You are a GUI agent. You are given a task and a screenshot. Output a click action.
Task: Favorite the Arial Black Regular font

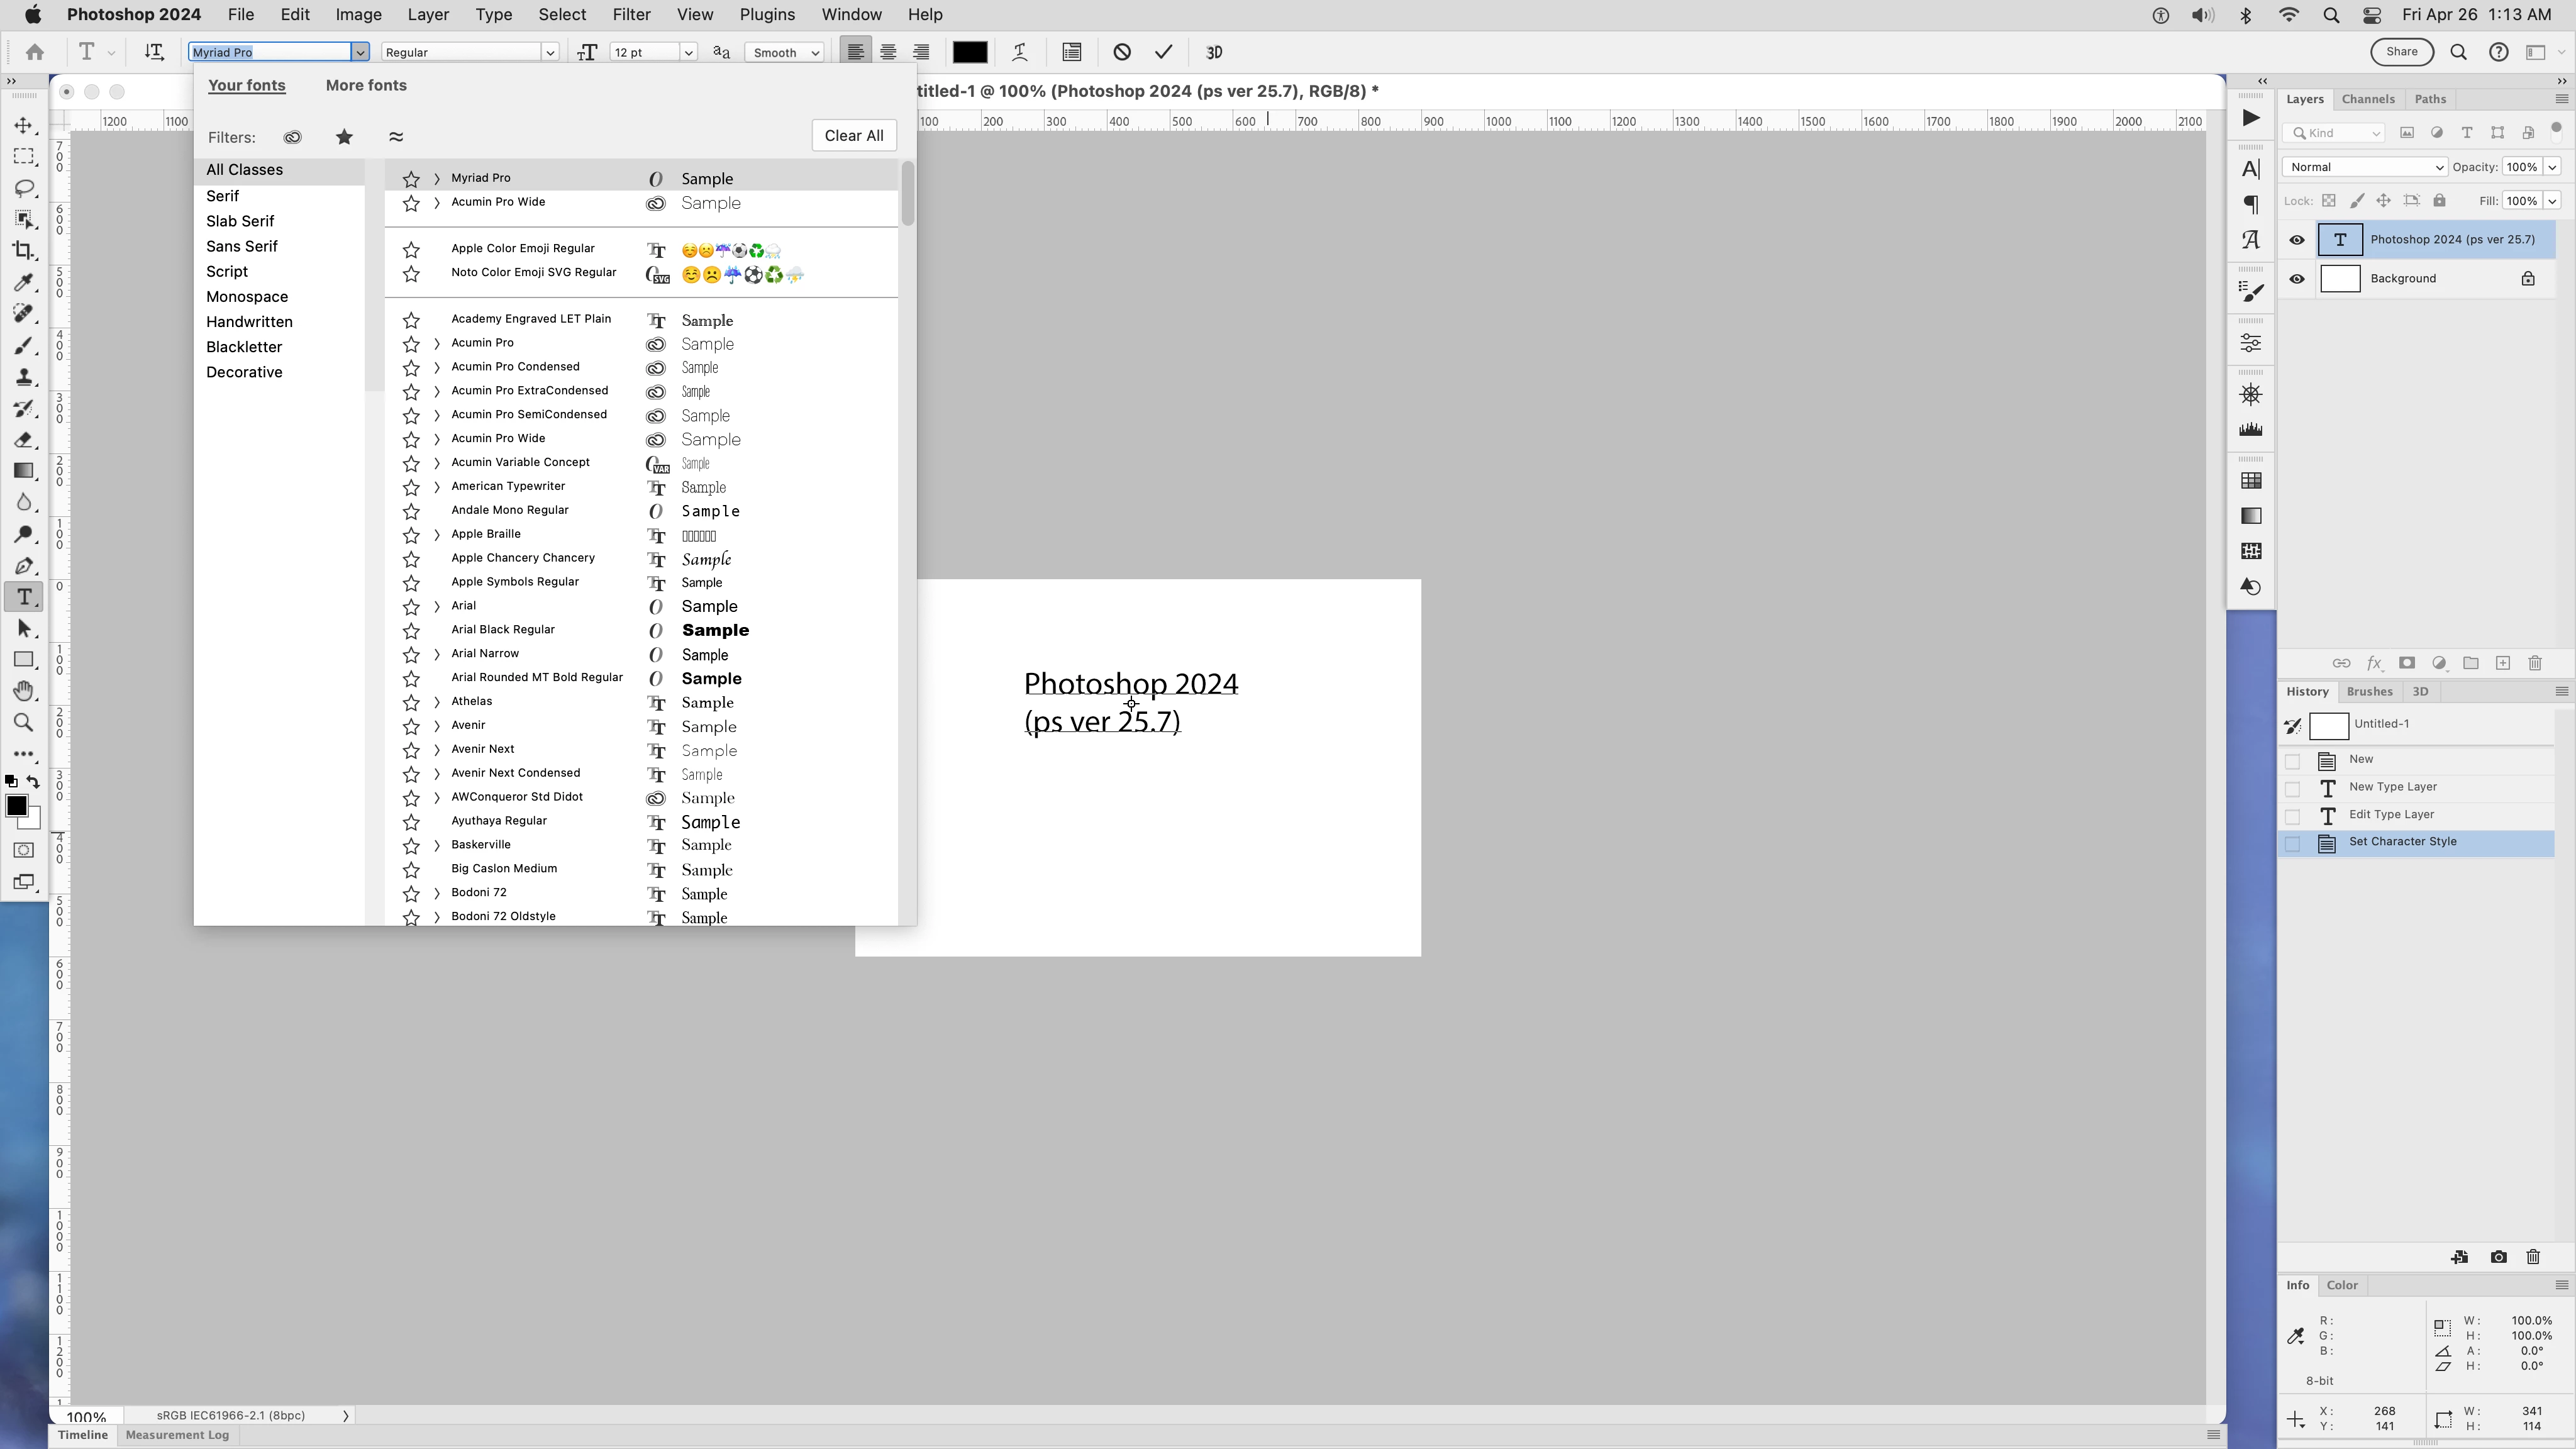pyautogui.click(x=411, y=631)
